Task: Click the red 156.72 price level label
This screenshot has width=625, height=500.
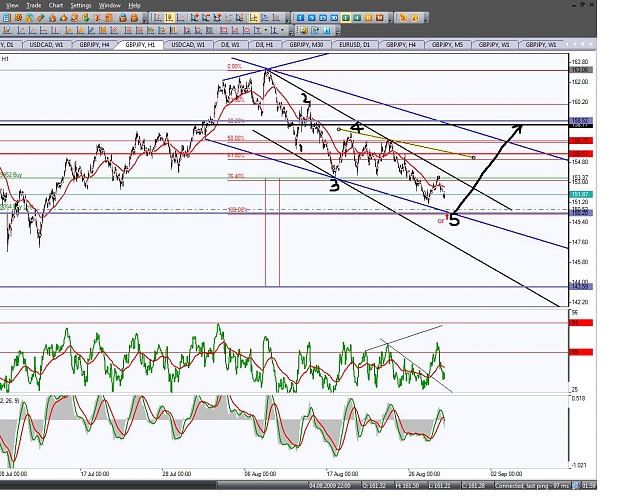Action: (x=581, y=141)
